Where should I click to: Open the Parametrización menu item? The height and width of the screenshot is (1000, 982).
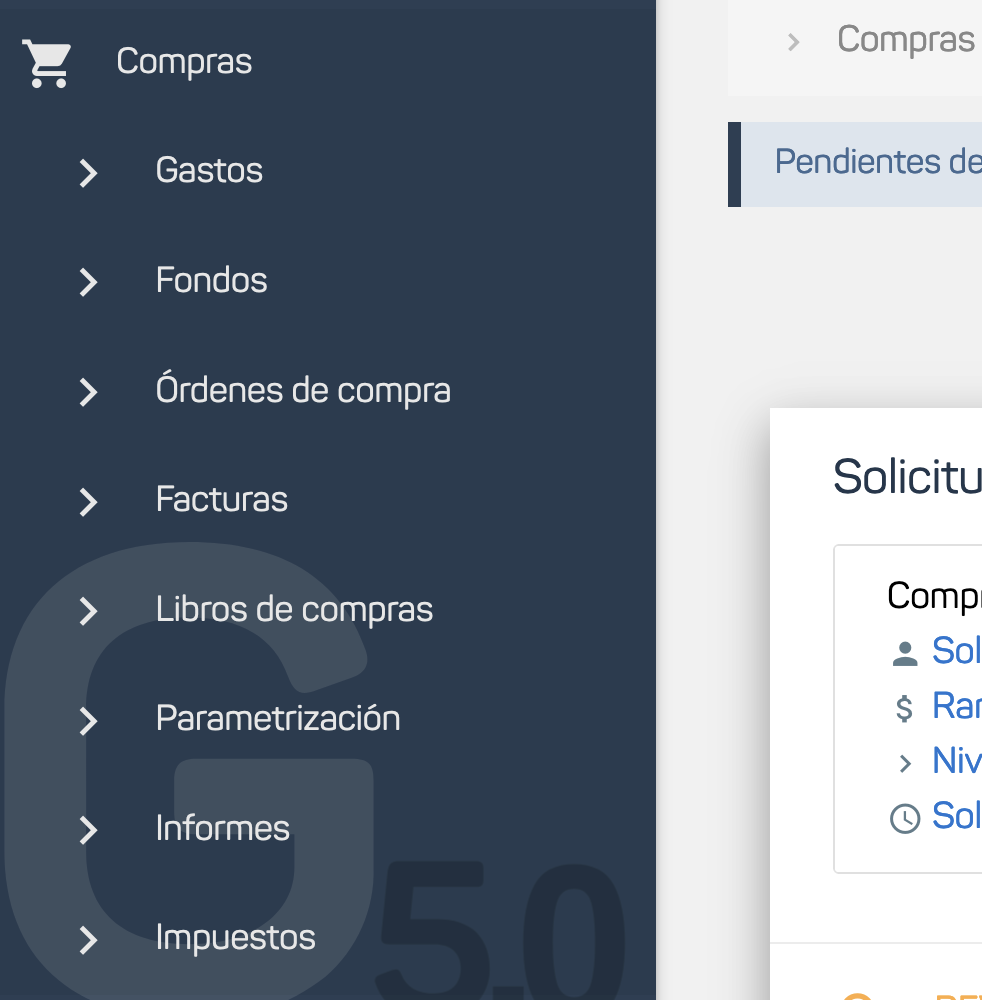(x=278, y=718)
